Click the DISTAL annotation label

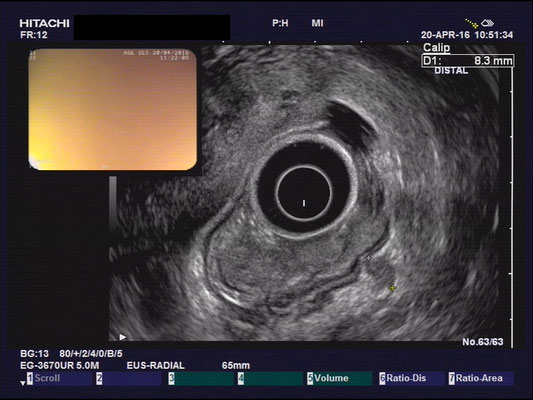pyautogui.click(x=451, y=71)
